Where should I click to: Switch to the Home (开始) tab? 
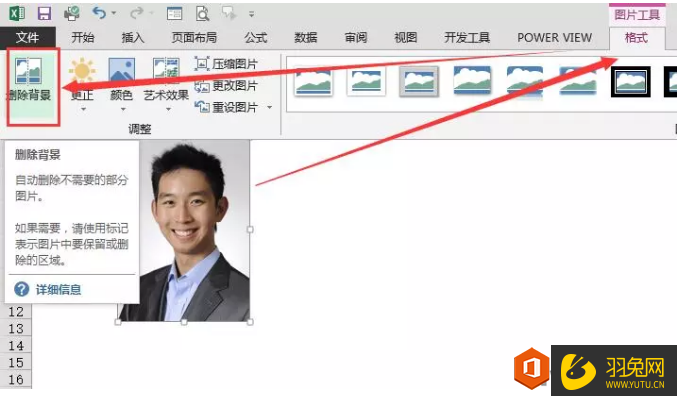click(x=82, y=38)
